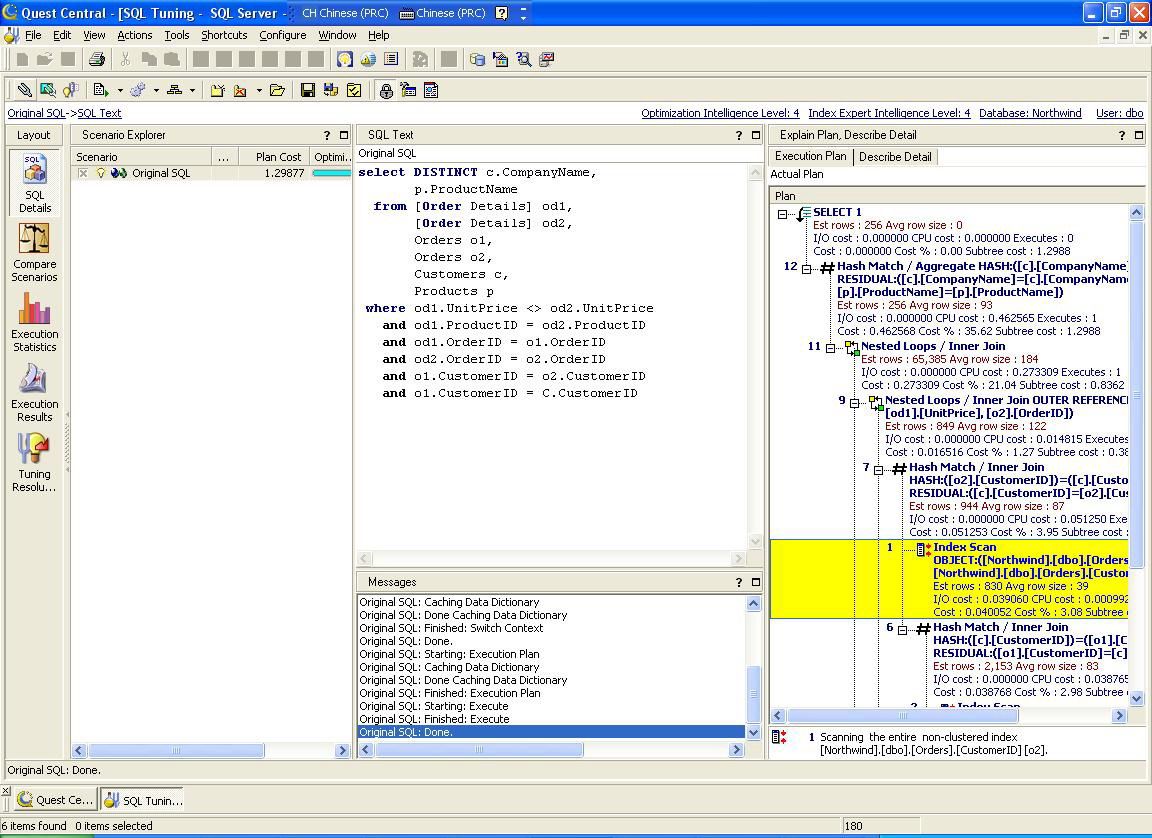This screenshot has width=1152, height=838.
Task: Open the Execution Results view
Action: 34,392
